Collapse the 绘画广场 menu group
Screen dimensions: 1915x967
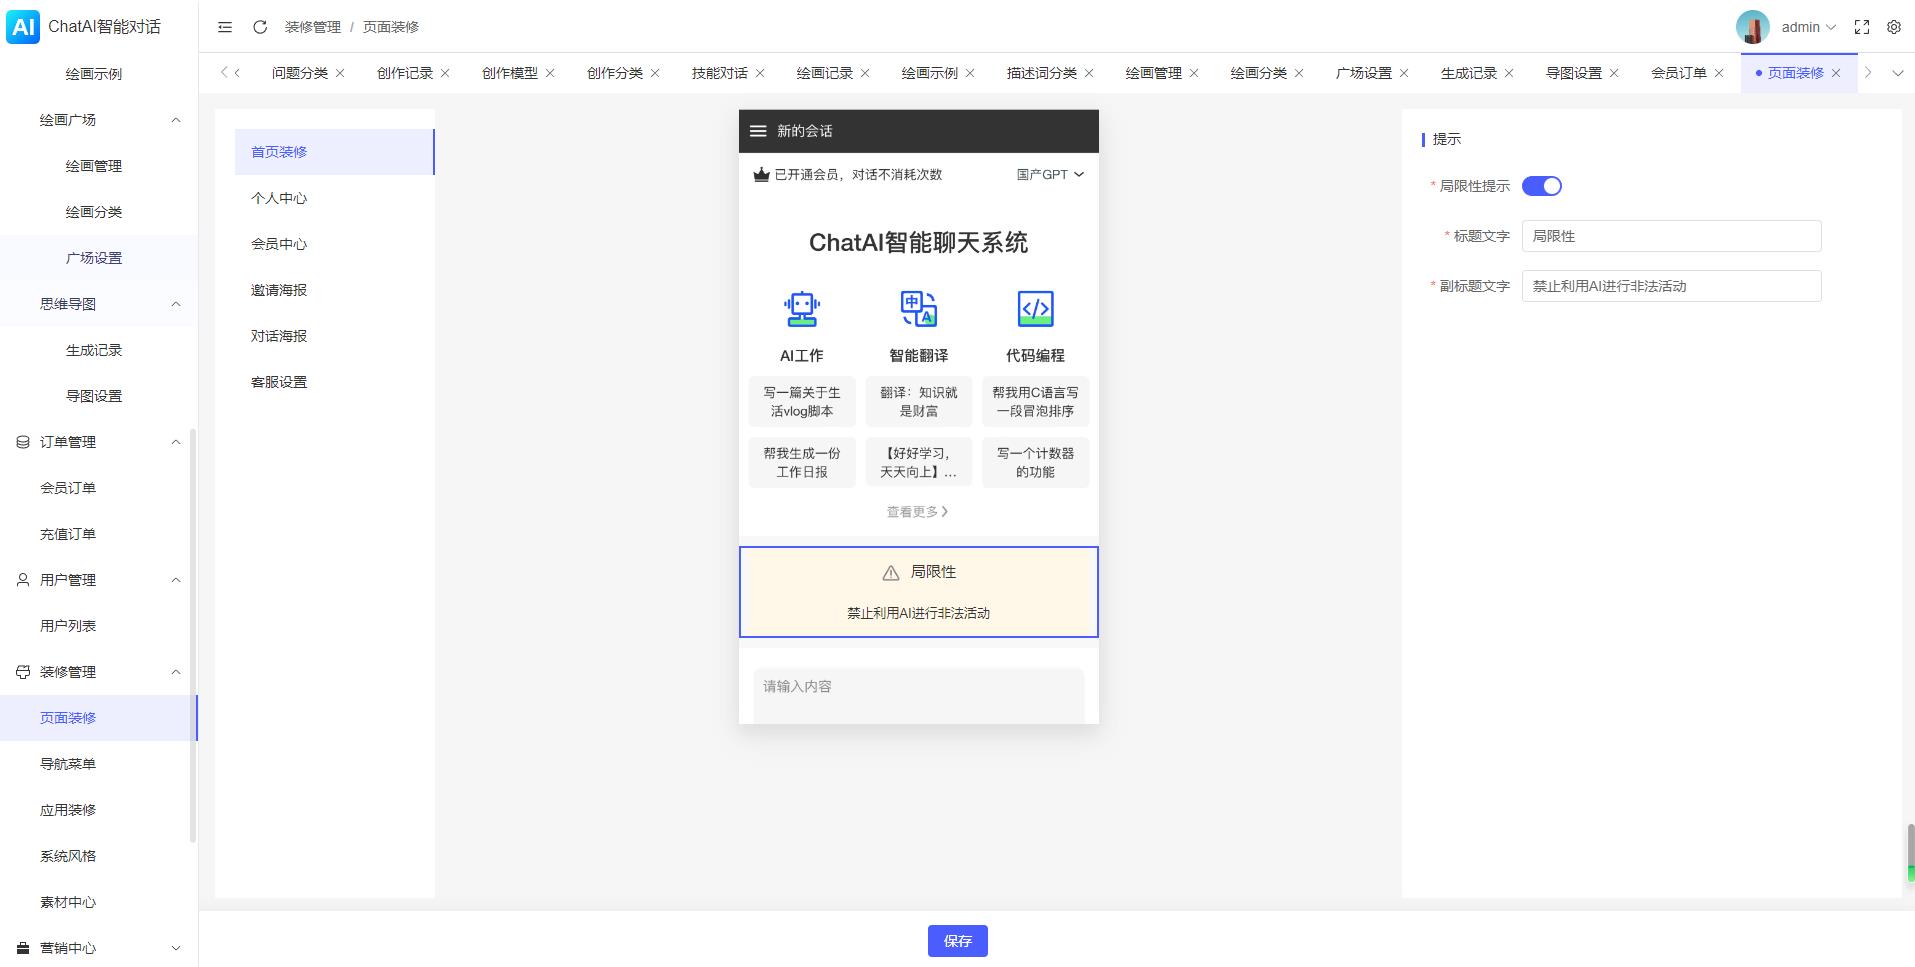pyautogui.click(x=176, y=120)
